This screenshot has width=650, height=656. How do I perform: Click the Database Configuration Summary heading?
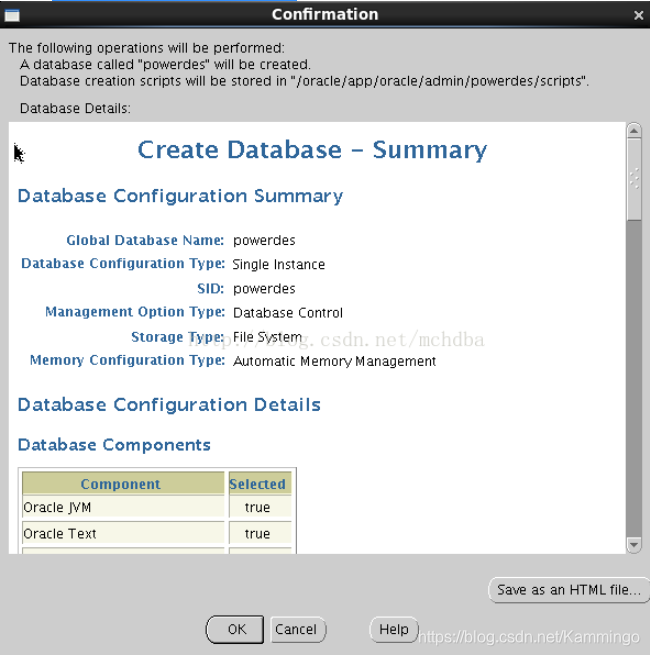[x=180, y=196]
